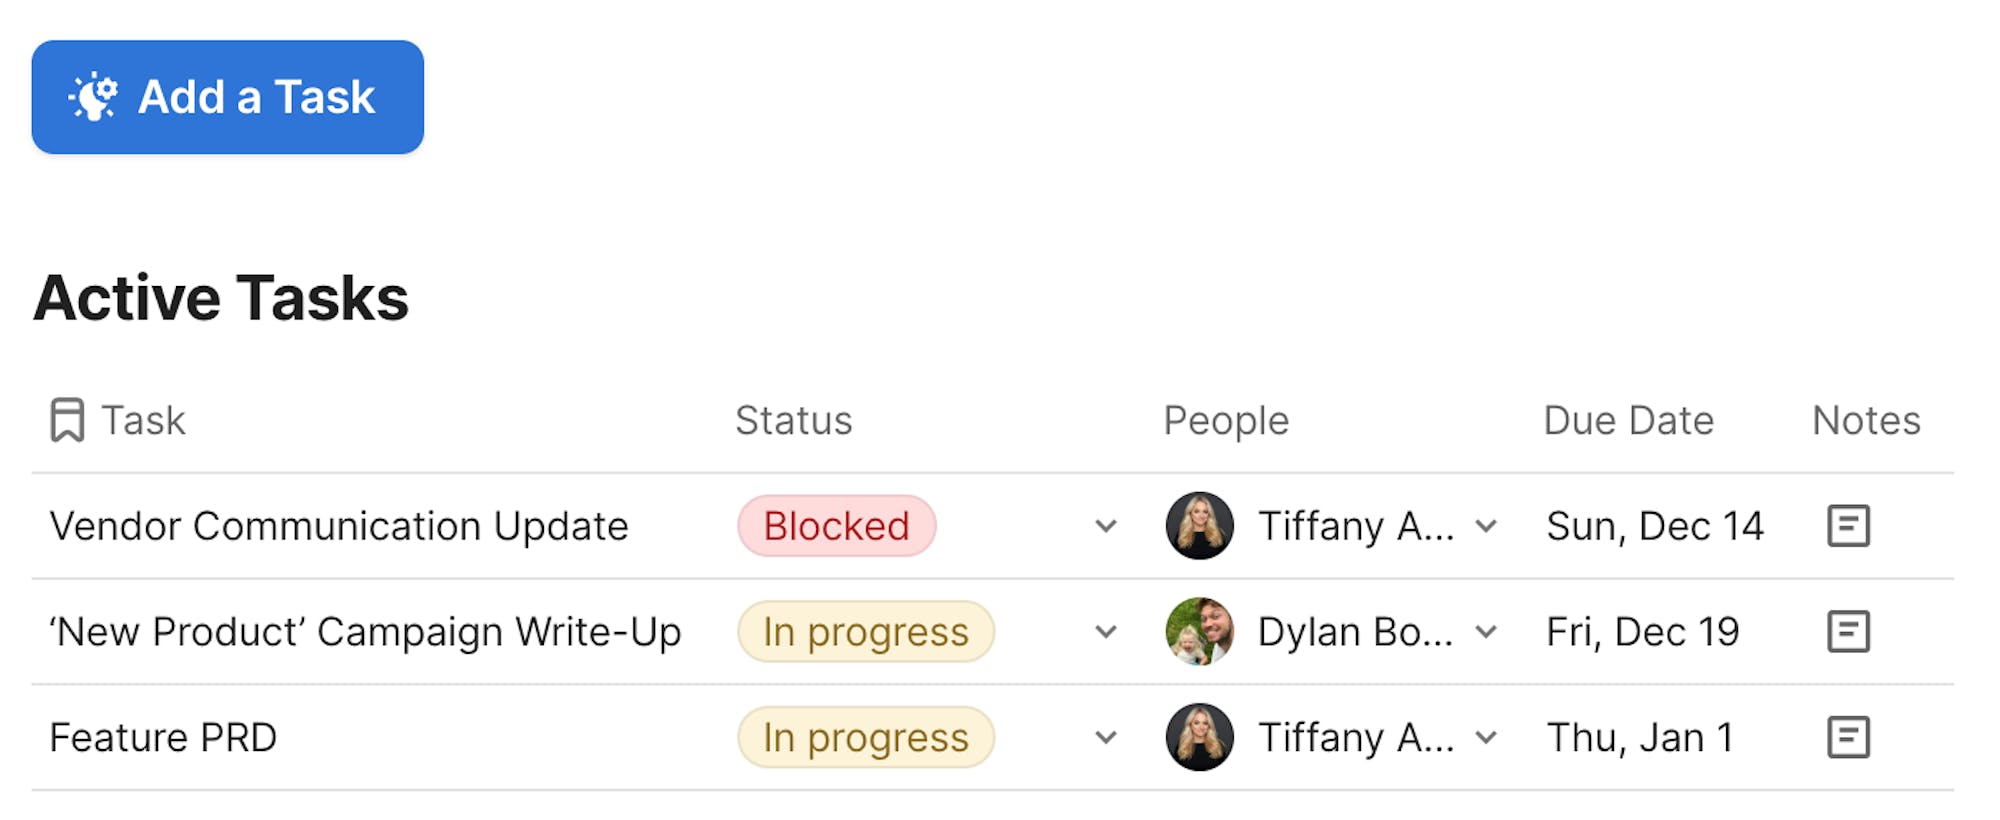2000x820 pixels.
Task: Click the Due Date column header
Action: [x=1628, y=420]
